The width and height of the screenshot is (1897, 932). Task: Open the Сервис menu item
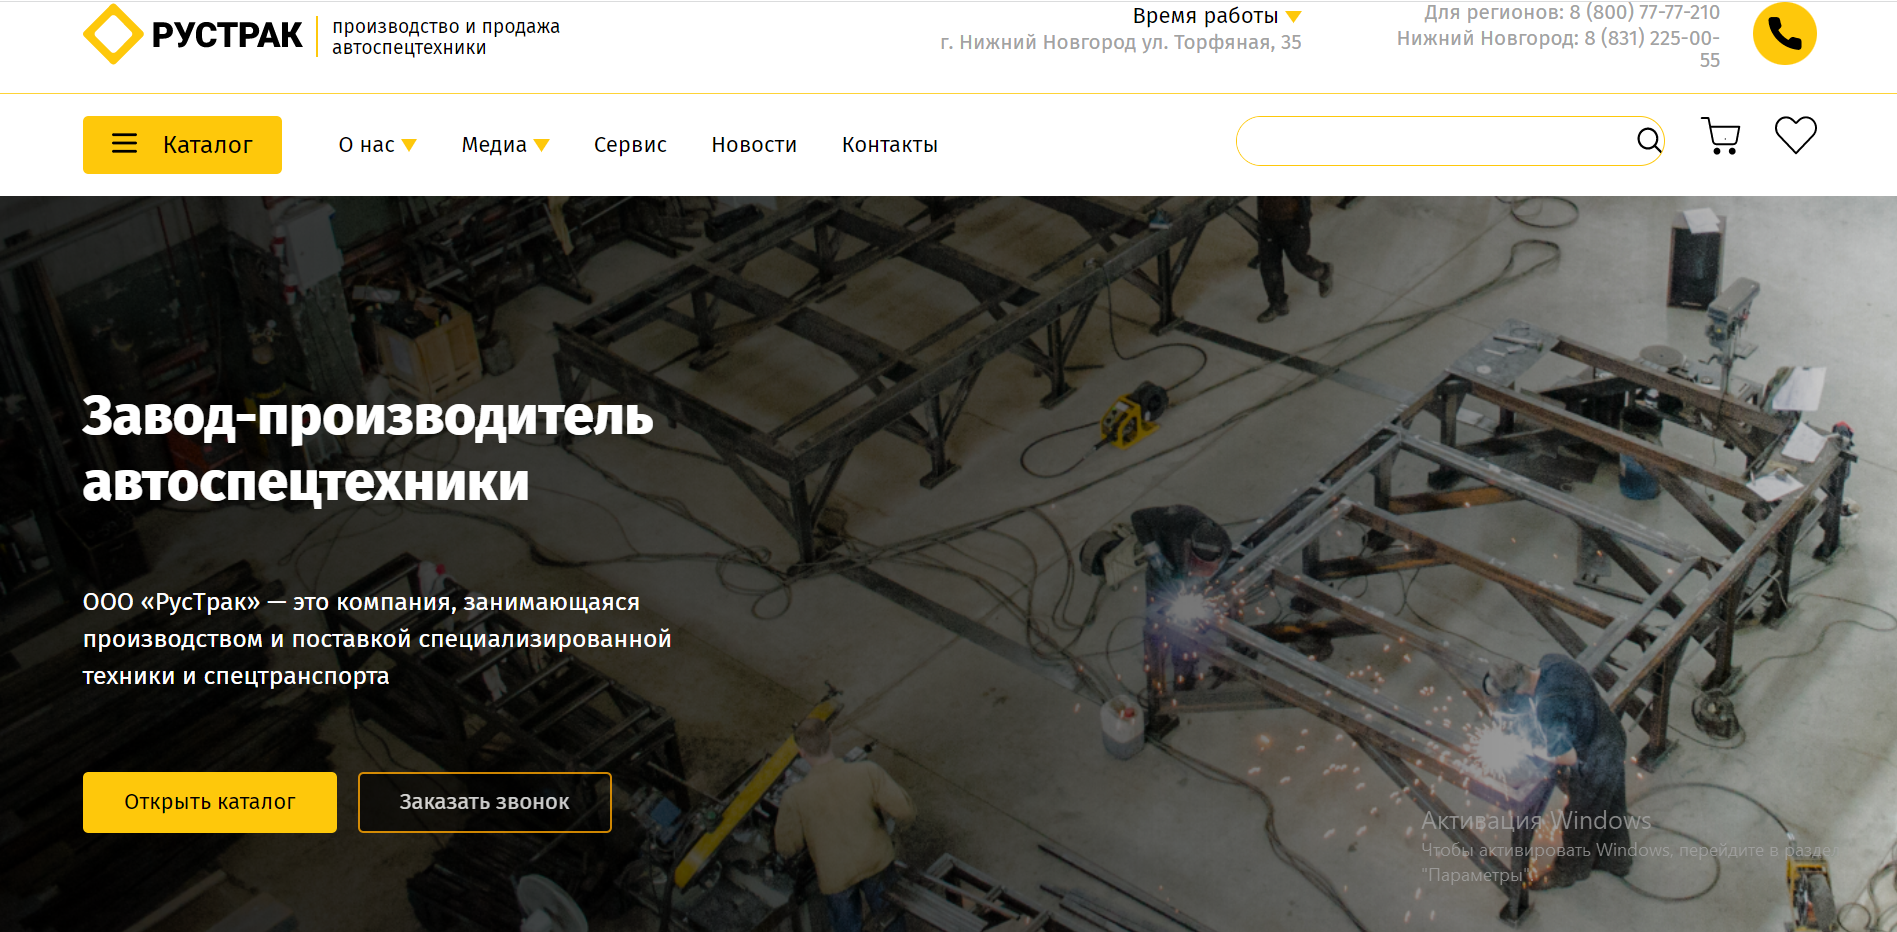click(x=630, y=145)
